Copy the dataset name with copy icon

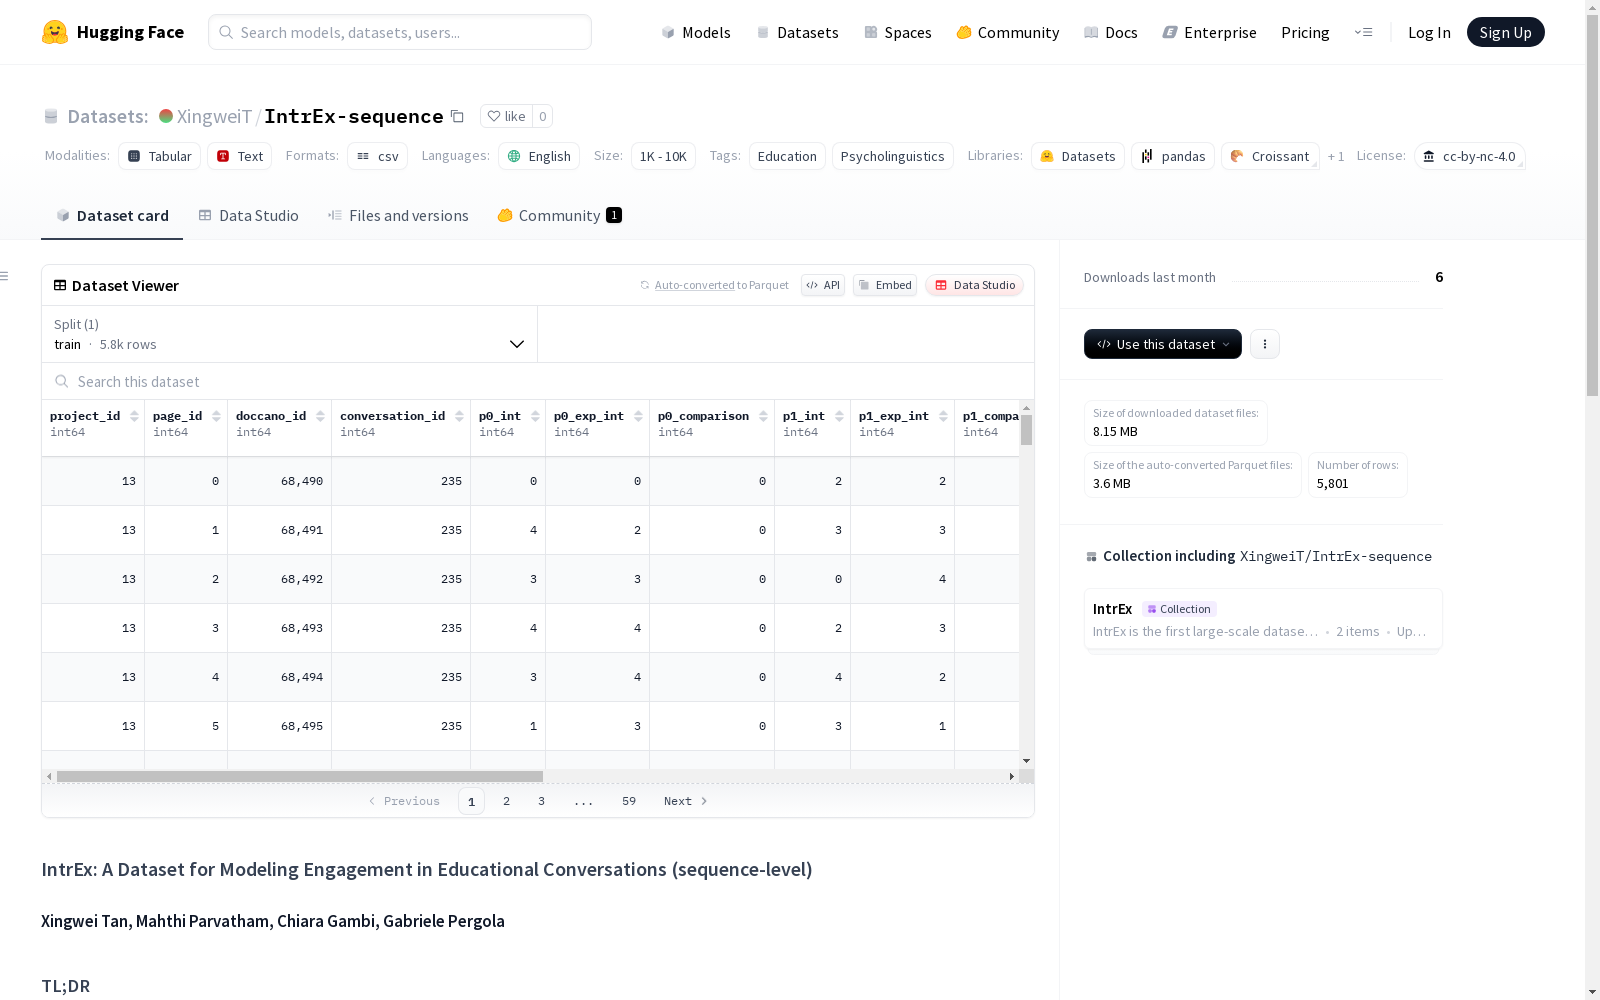(x=457, y=116)
